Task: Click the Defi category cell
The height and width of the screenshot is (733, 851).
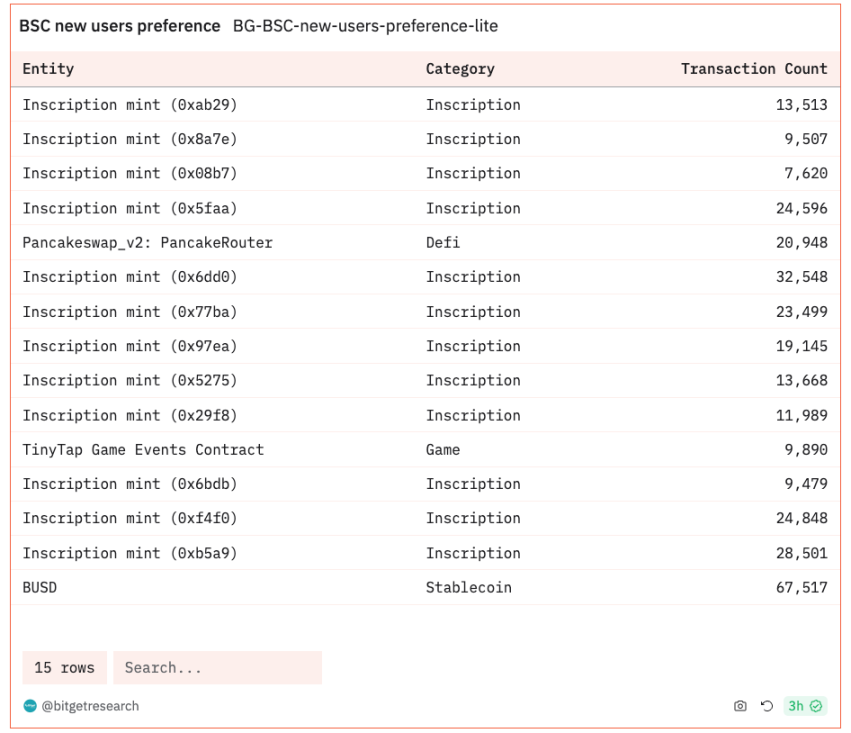Action: click(x=443, y=243)
